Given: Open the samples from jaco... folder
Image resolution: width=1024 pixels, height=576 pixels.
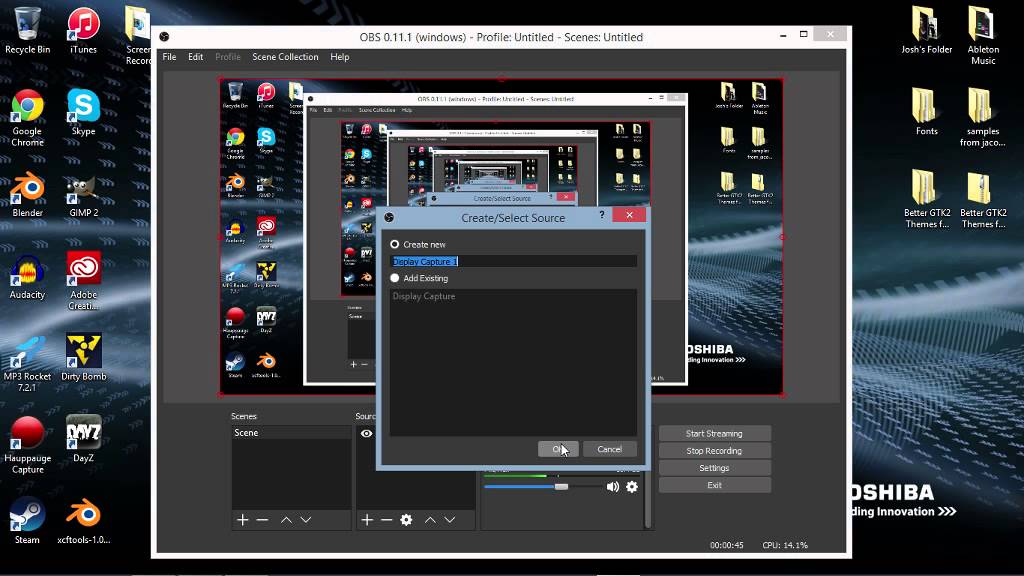Looking at the screenshot, I should [983, 118].
